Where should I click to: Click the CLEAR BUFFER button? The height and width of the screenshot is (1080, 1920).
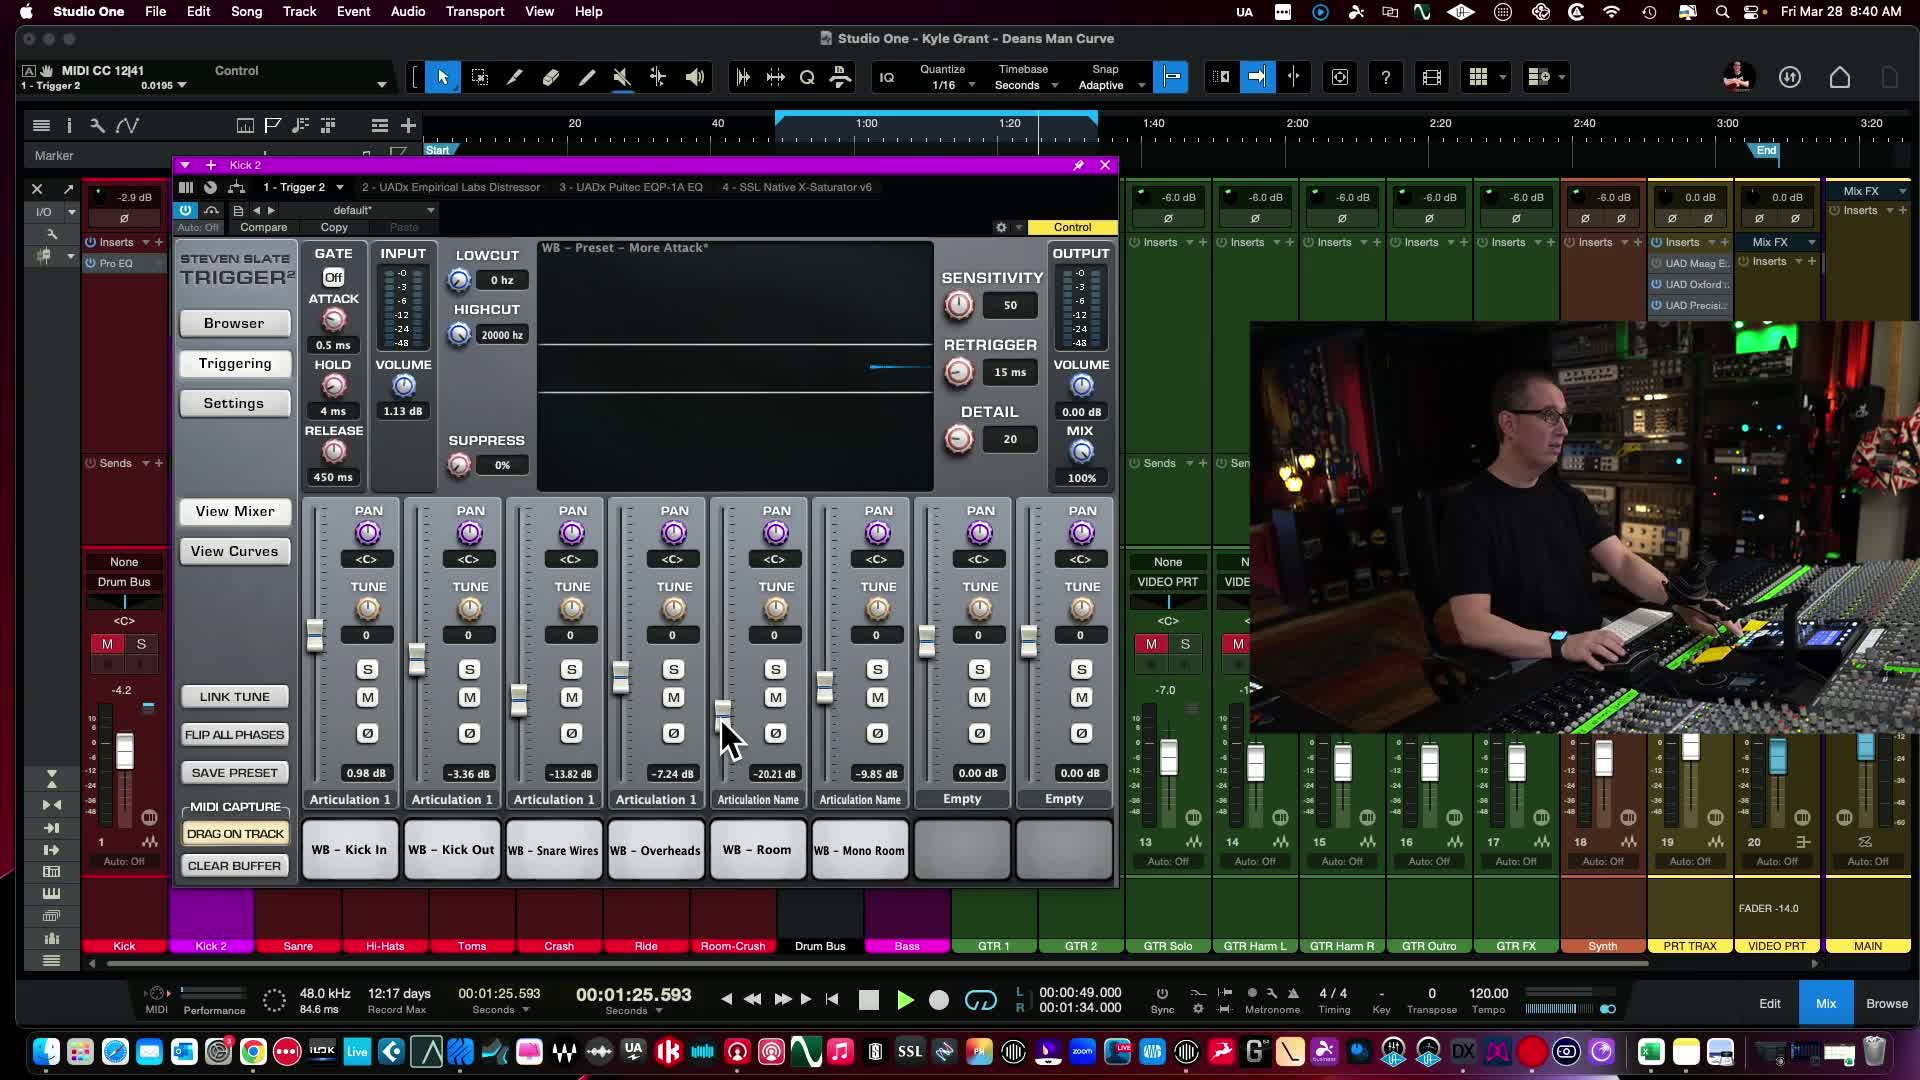[235, 866]
